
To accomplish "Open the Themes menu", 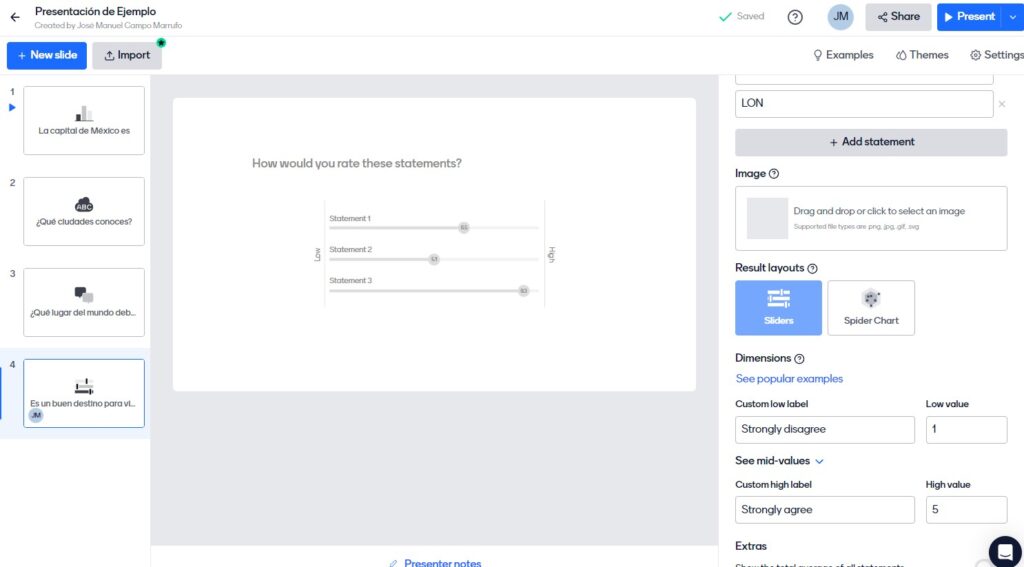I will pos(922,55).
